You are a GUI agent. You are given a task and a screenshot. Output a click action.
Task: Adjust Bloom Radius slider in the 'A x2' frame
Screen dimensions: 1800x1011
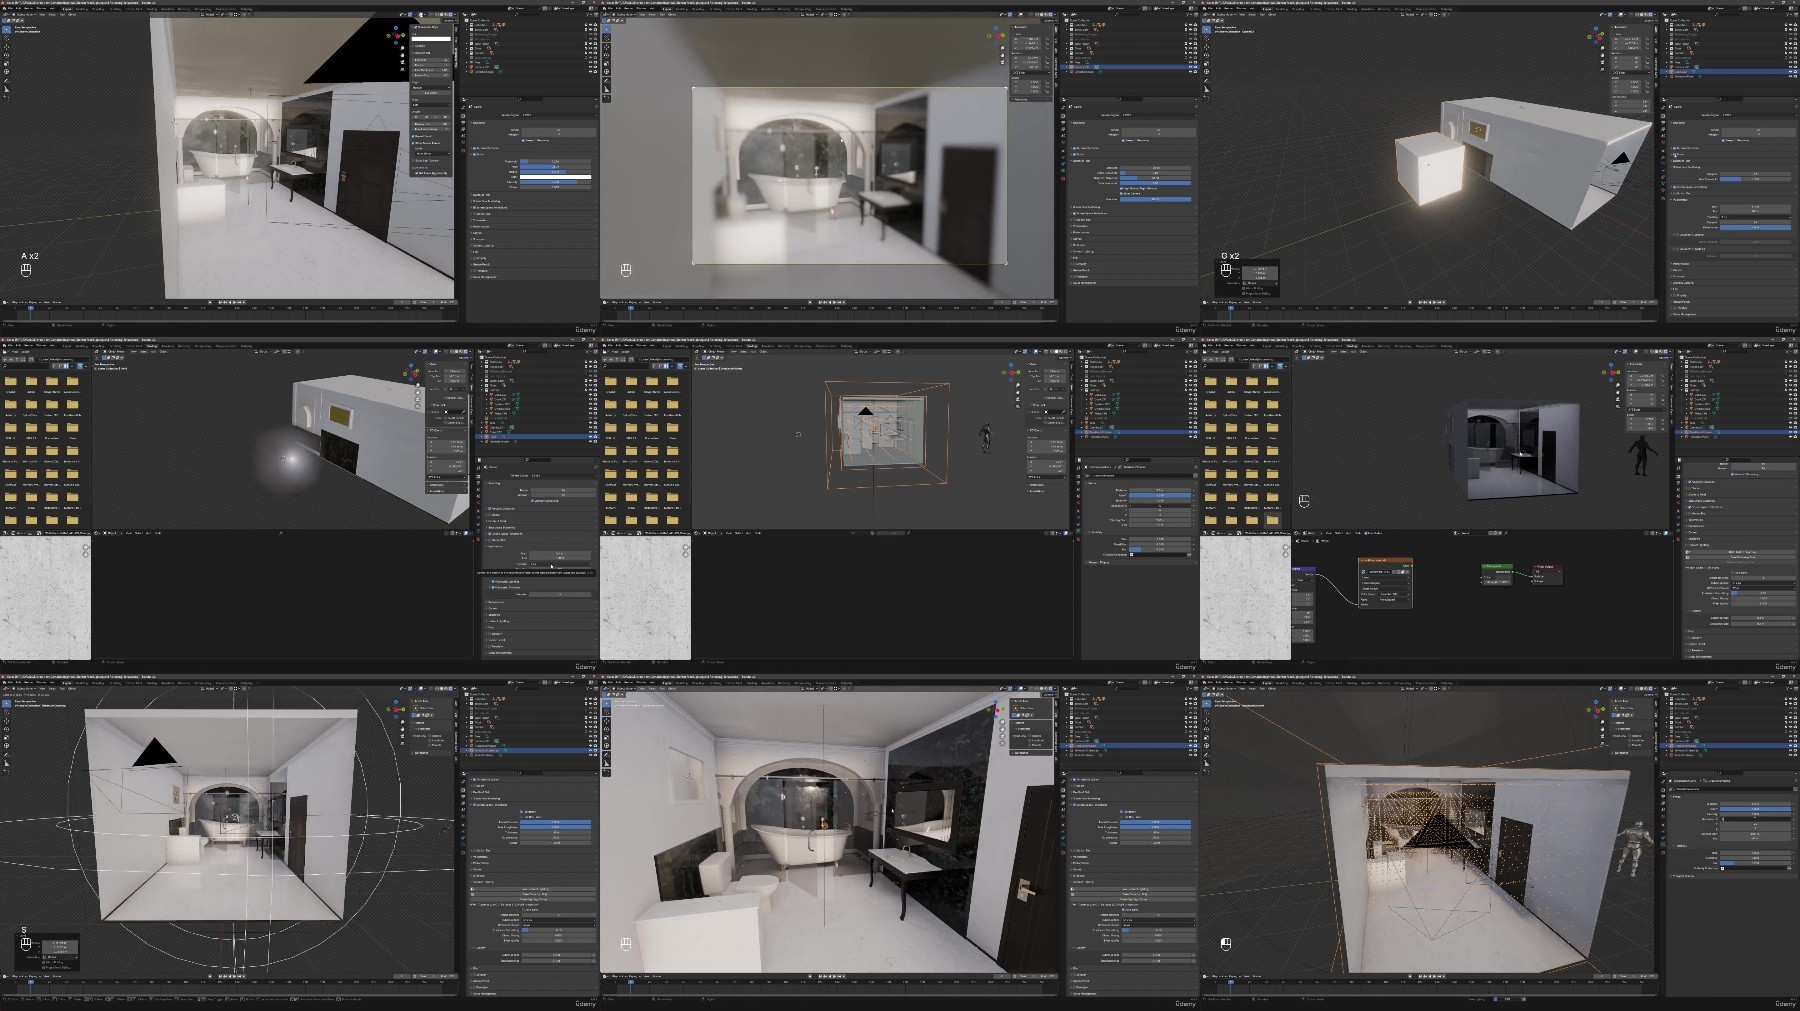coord(555,172)
